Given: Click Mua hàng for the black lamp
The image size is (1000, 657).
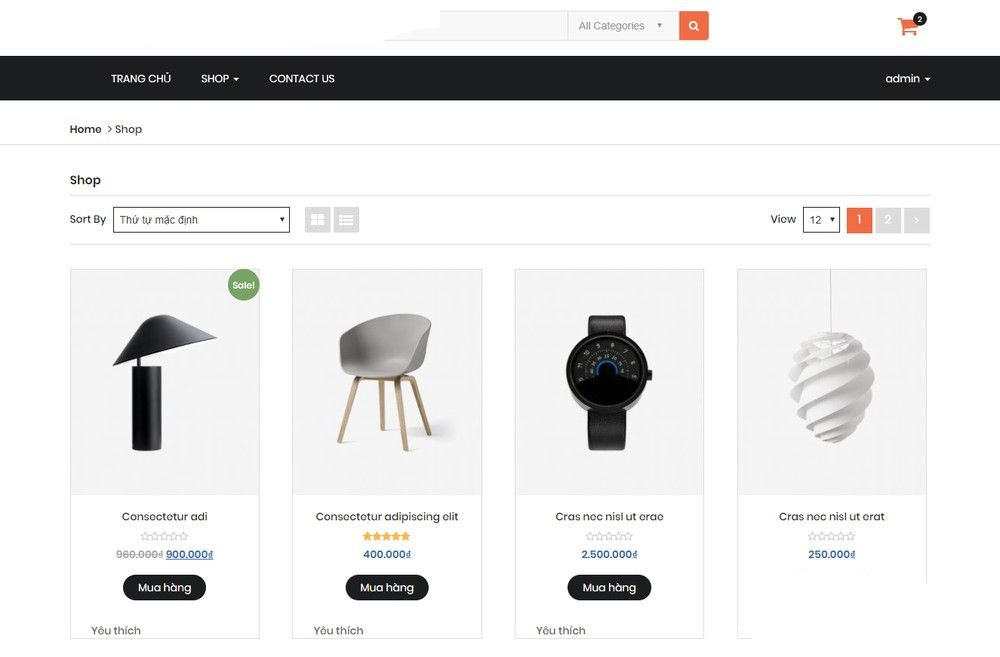Looking at the screenshot, I should (164, 587).
